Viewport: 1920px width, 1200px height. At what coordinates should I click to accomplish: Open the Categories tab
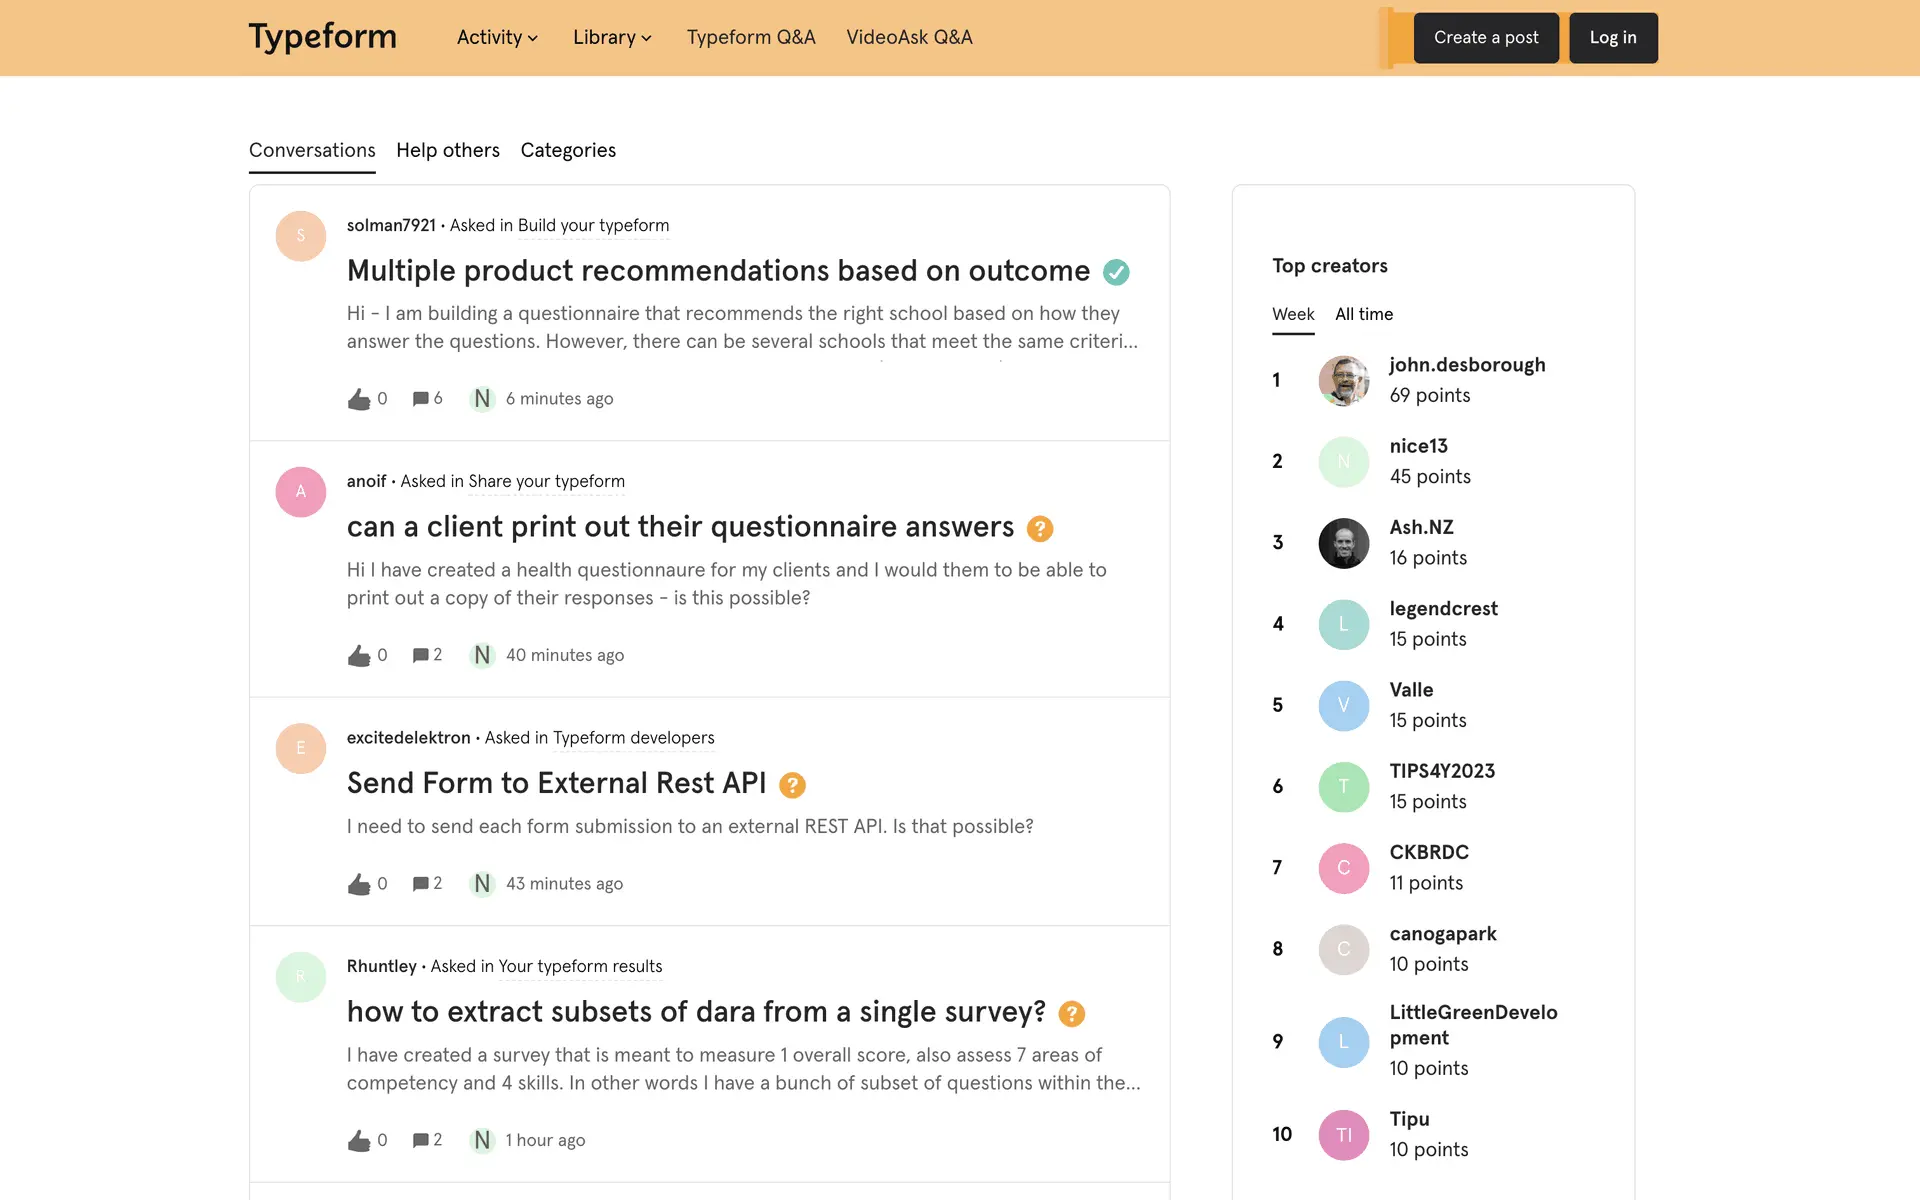[x=568, y=150]
